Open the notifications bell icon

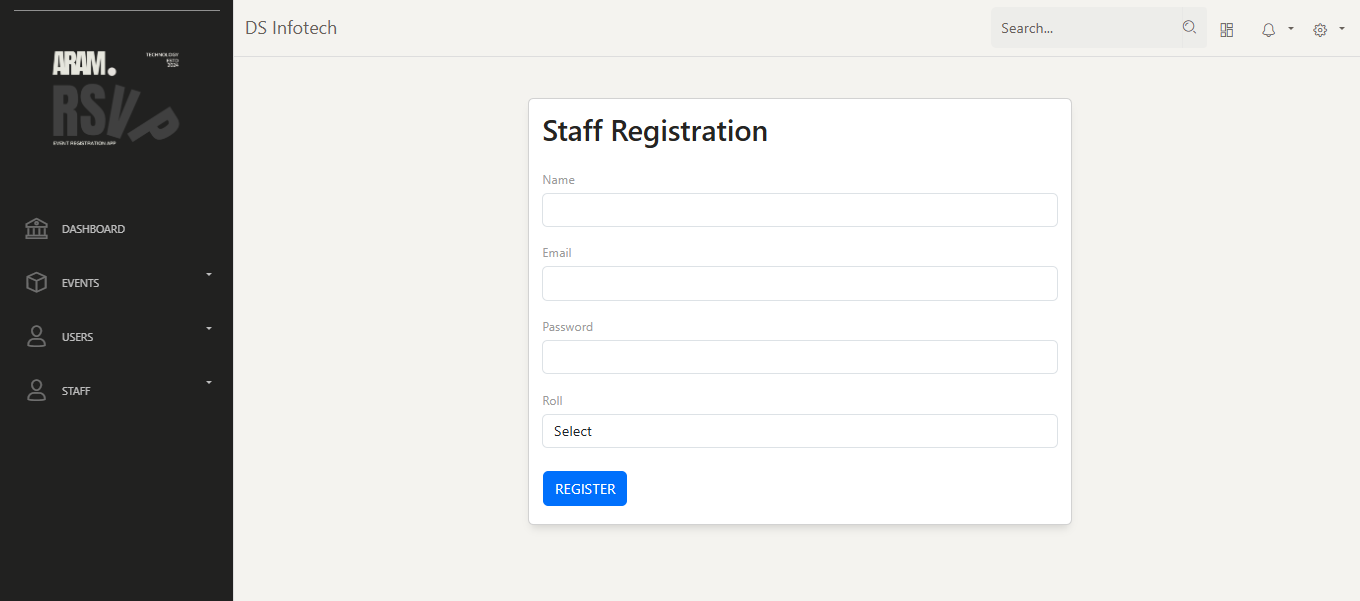(x=1268, y=30)
